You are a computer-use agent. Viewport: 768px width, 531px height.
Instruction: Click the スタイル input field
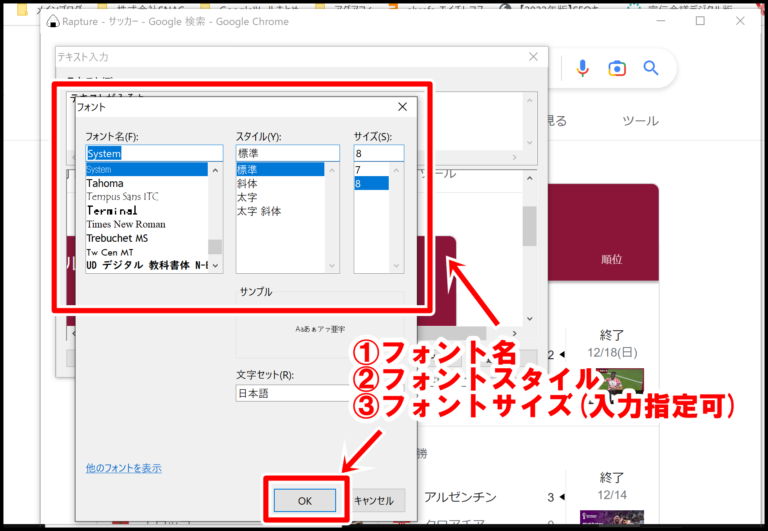[288, 153]
